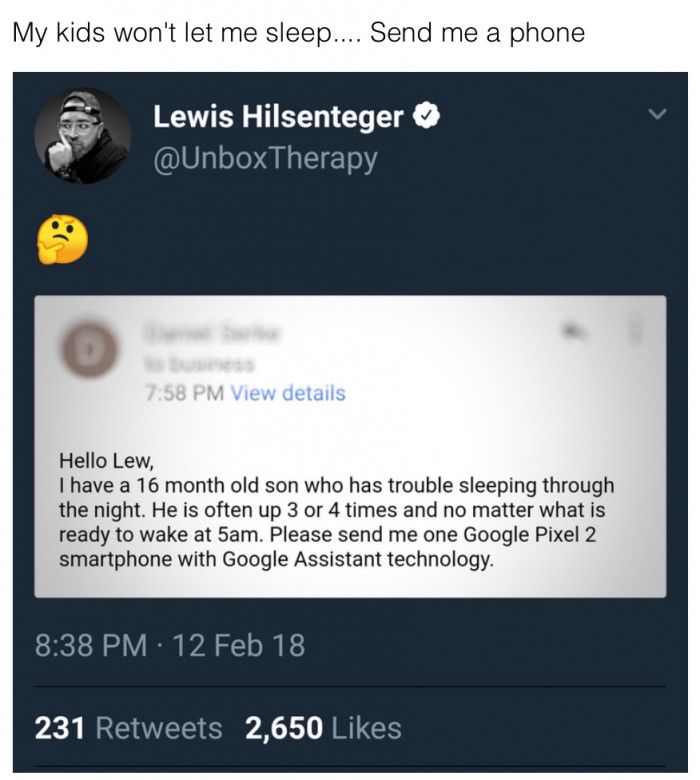Click the 'My kids won't let me sleep' caption

(299, 33)
